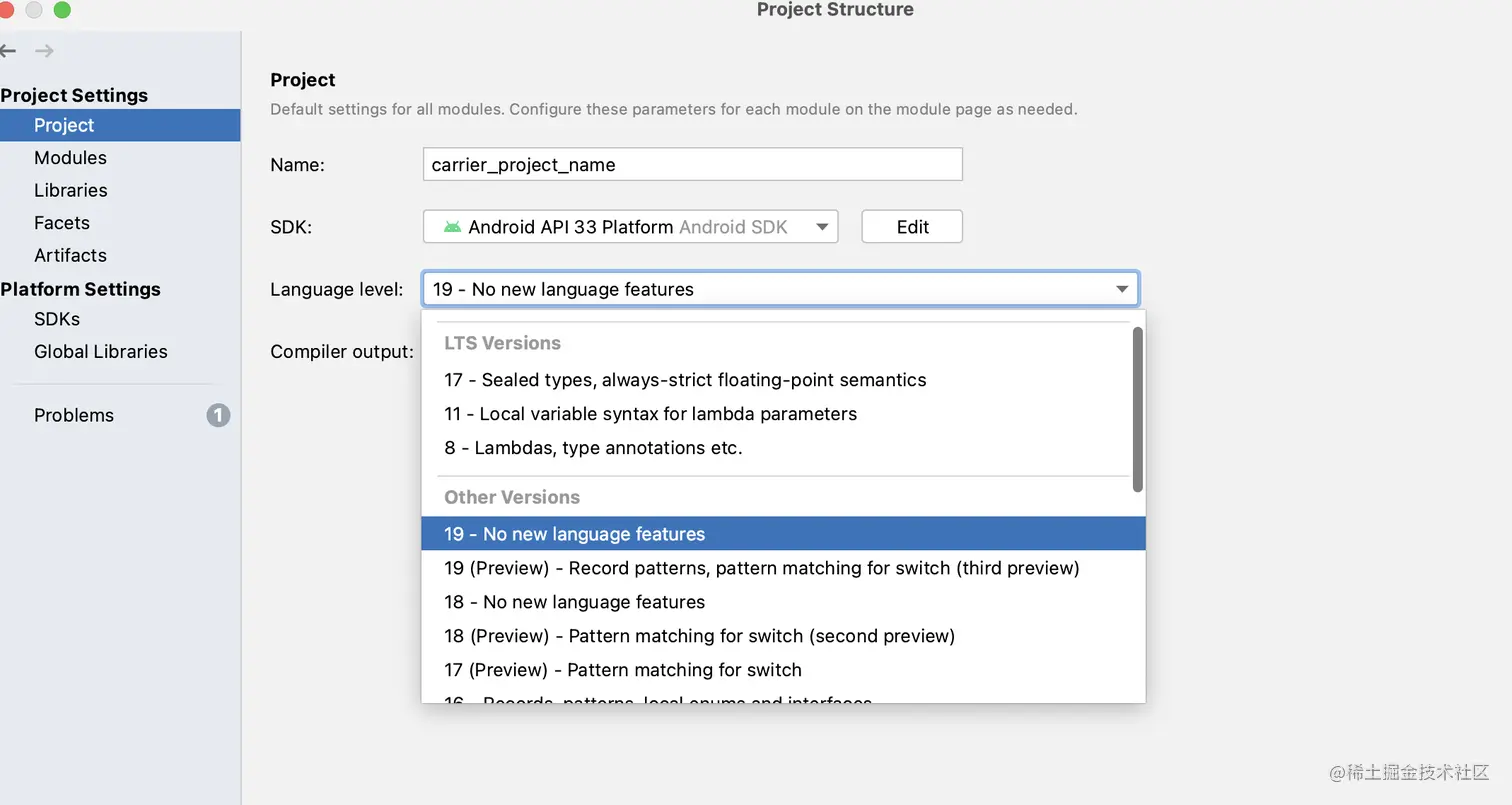Select 17 - Sealed types language level

point(685,380)
